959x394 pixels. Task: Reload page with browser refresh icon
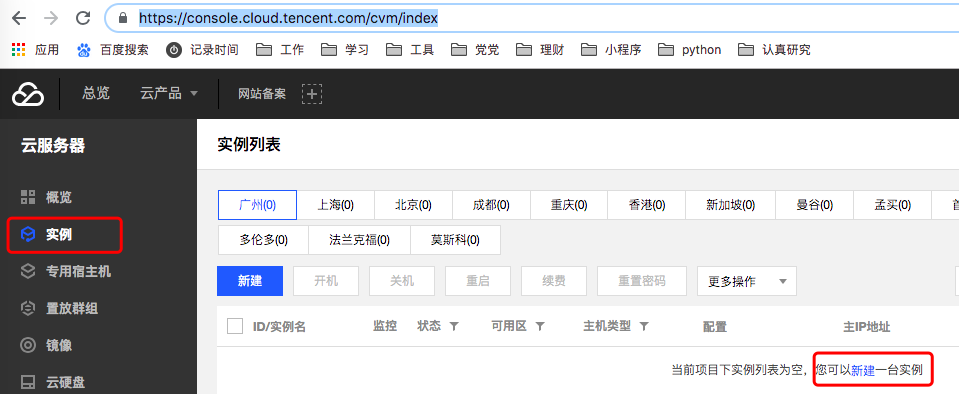83,18
